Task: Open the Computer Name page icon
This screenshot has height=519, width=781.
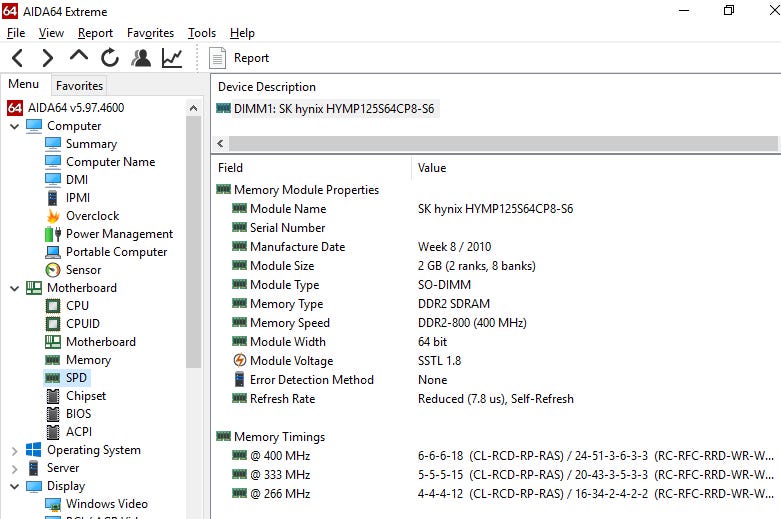Action: (53, 162)
